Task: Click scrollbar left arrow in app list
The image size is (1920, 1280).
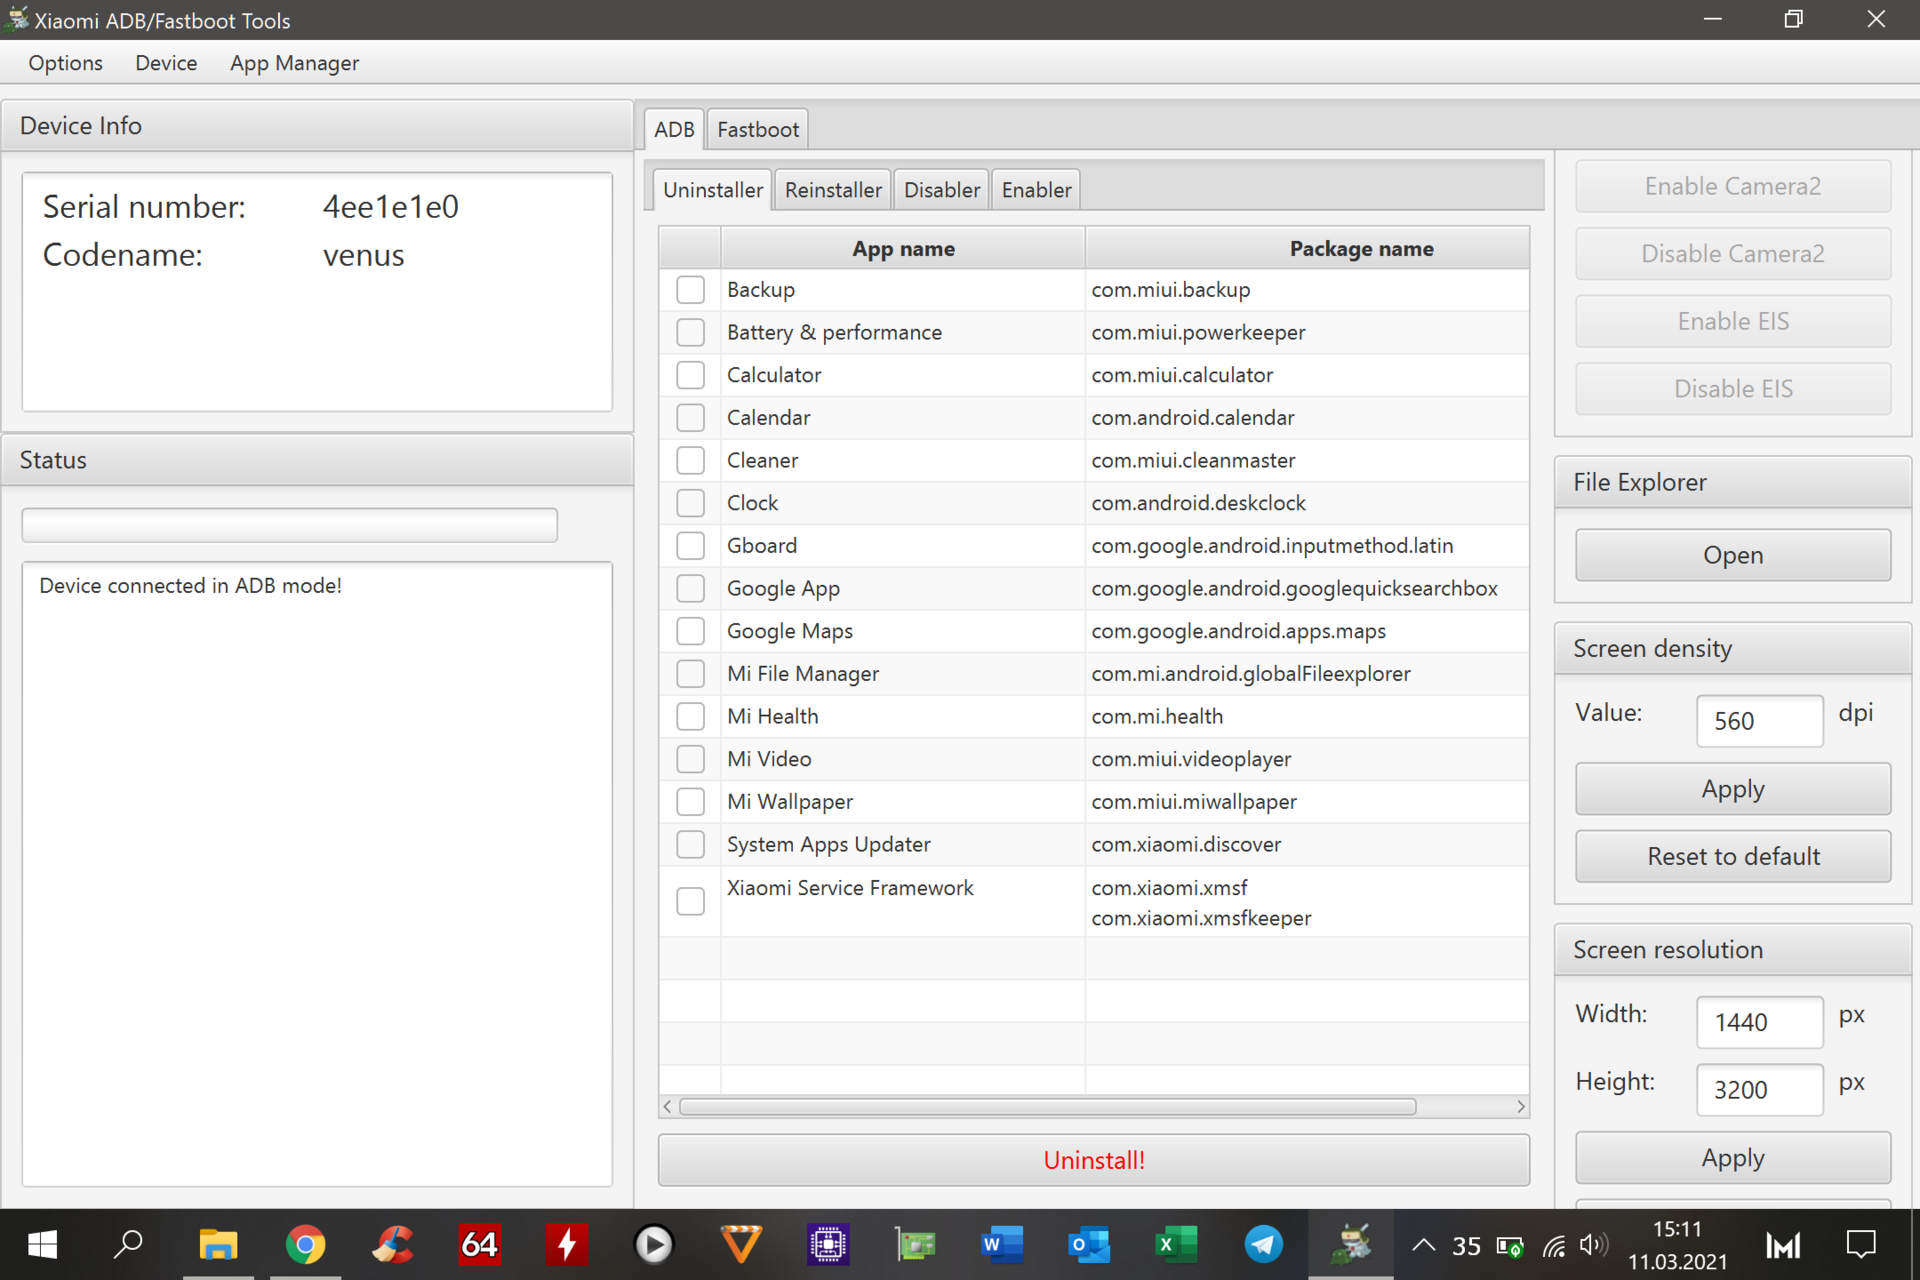Action: pyautogui.click(x=667, y=1107)
